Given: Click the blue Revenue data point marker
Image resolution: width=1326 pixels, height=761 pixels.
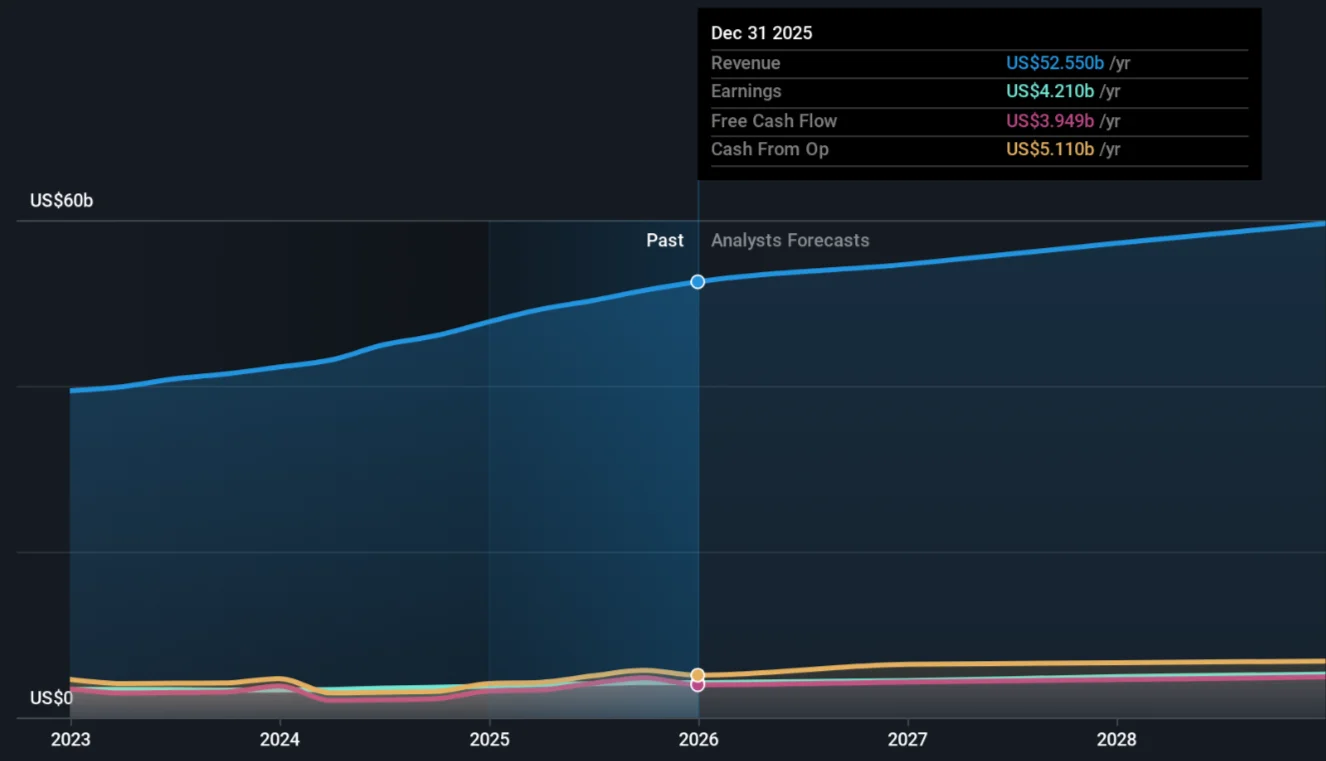Looking at the screenshot, I should [697, 282].
